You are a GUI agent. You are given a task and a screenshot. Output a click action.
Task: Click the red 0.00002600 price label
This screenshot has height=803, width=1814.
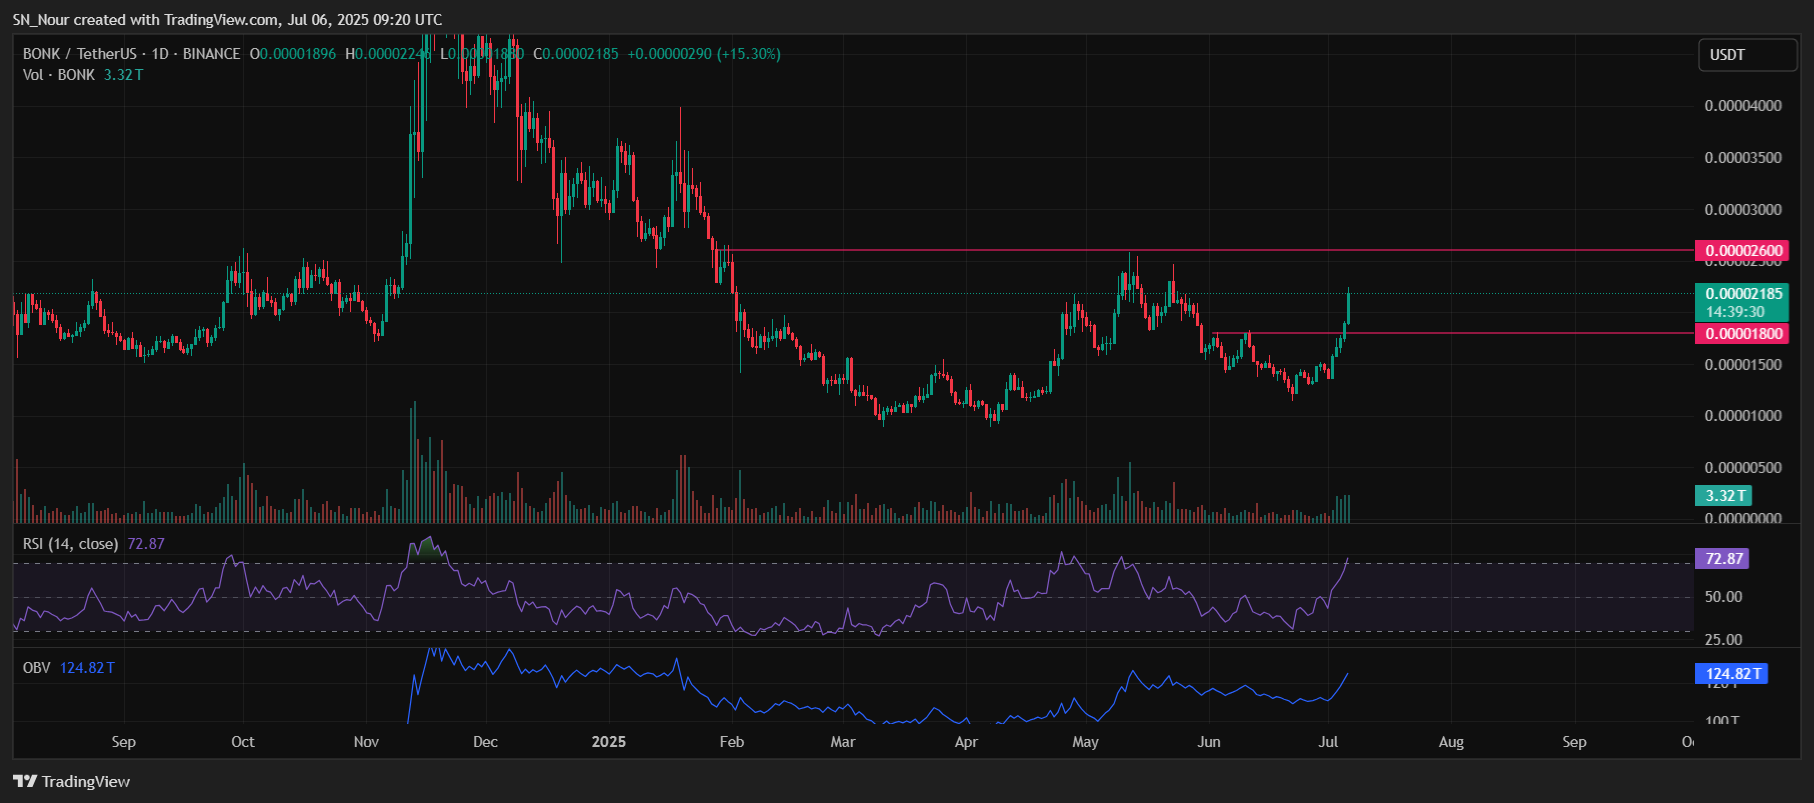(x=1742, y=251)
